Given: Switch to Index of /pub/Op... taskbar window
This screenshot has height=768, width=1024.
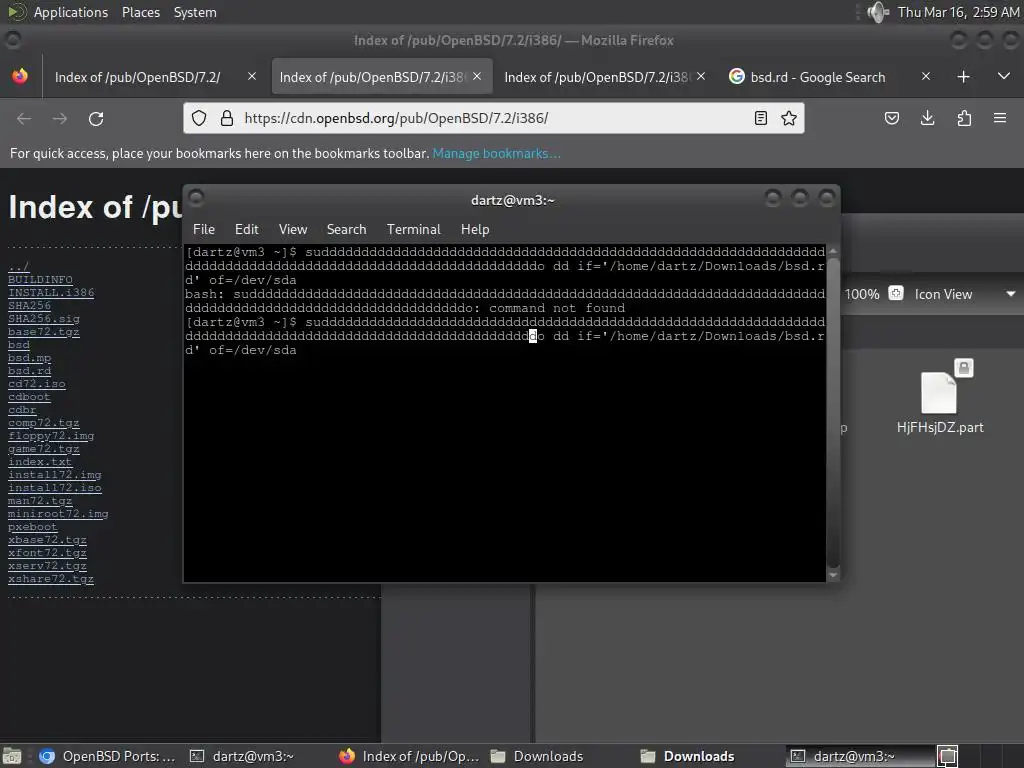Looking at the screenshot, I should click(409, 756).
